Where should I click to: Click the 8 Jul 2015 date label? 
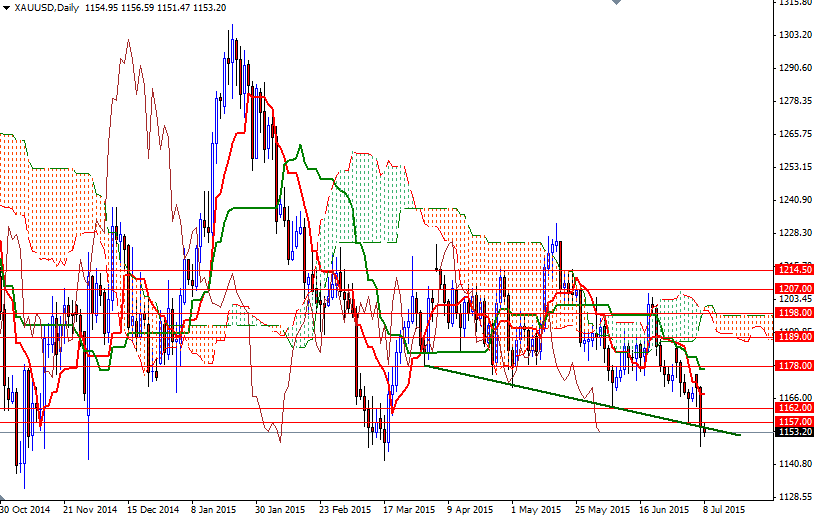coord(723,508)
